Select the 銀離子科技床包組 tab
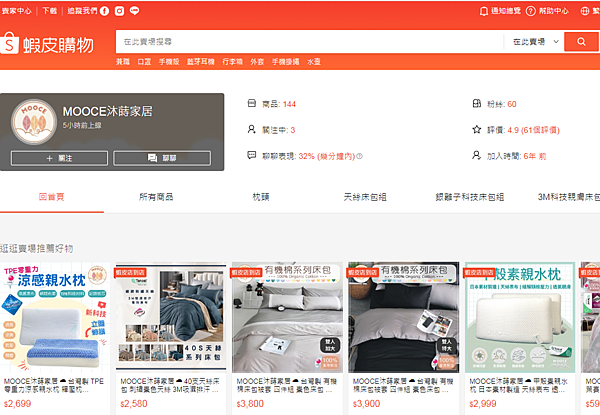Viewport: 600px width, 415px height. (470, 197)
